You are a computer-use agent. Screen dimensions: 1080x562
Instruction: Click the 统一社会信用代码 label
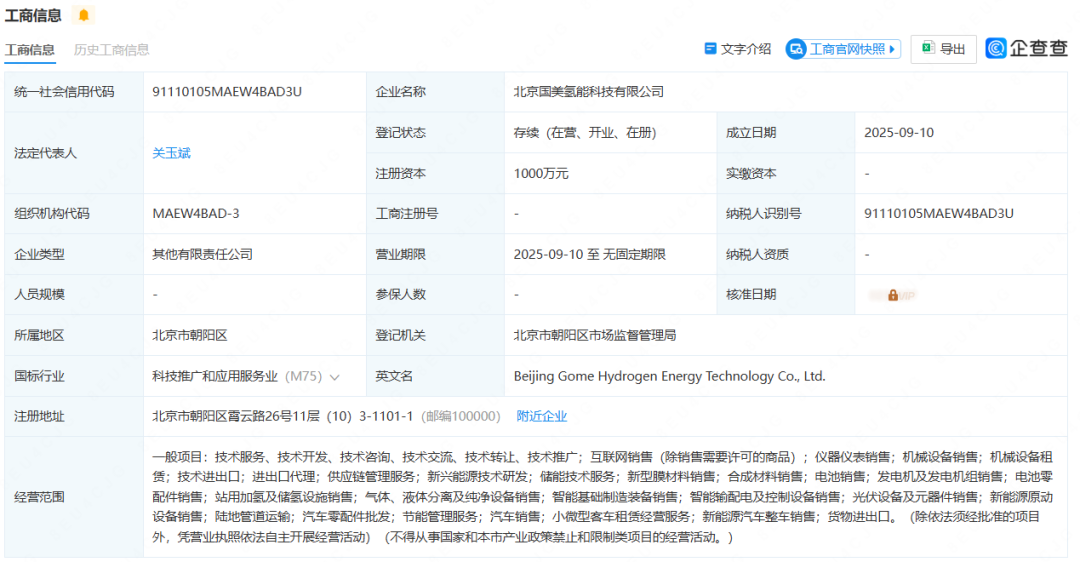click(64, 92)
